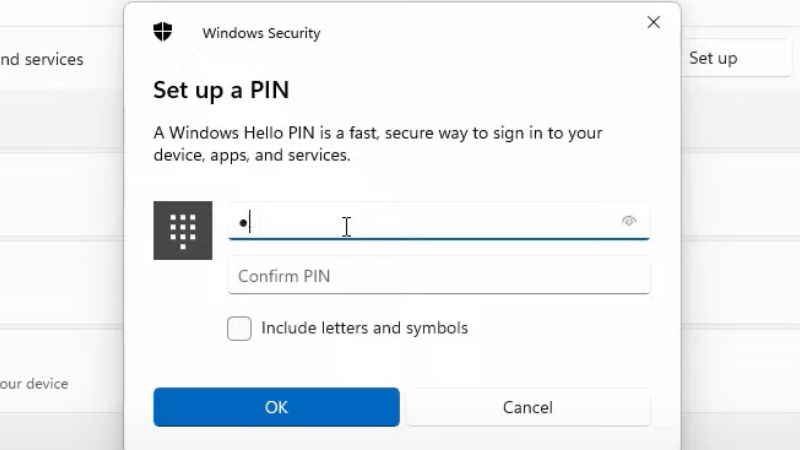This screenshot has width=800, height=450.
Task: Click the "Windows Security" title text
Action: [x=261, y=33]
